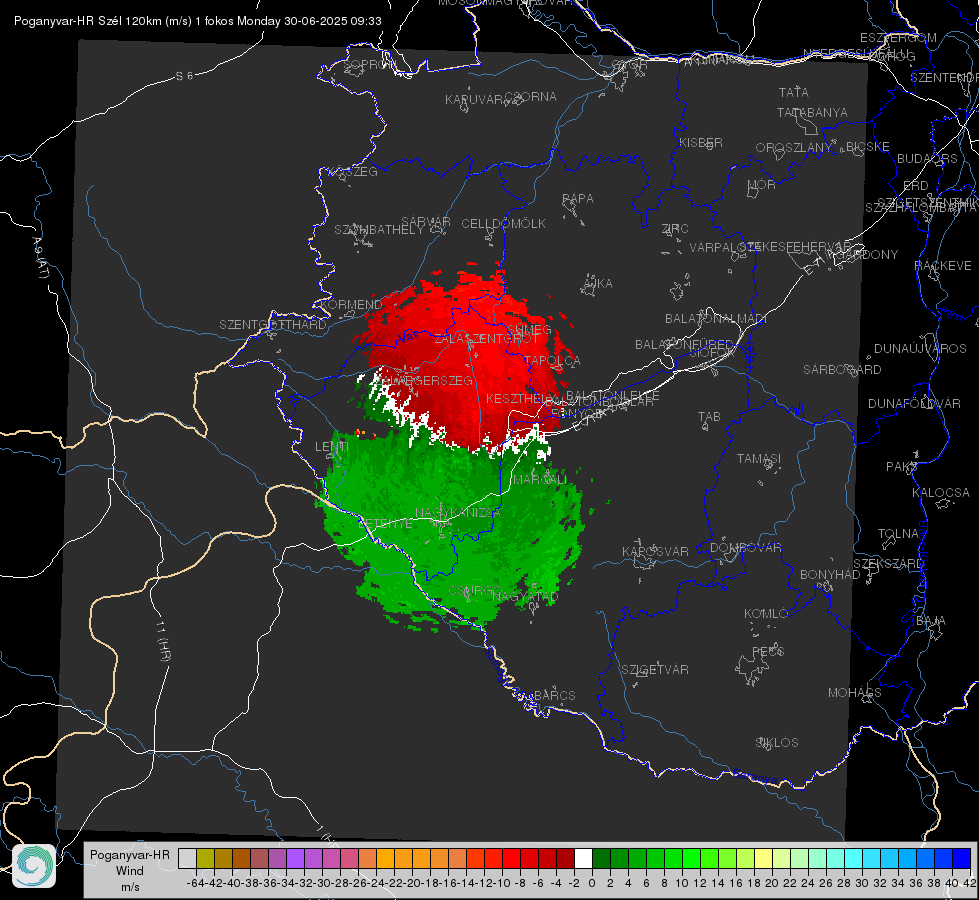979x900 pixels.
Task: Click the TATA city label
Action: click(x=794, y=92)
